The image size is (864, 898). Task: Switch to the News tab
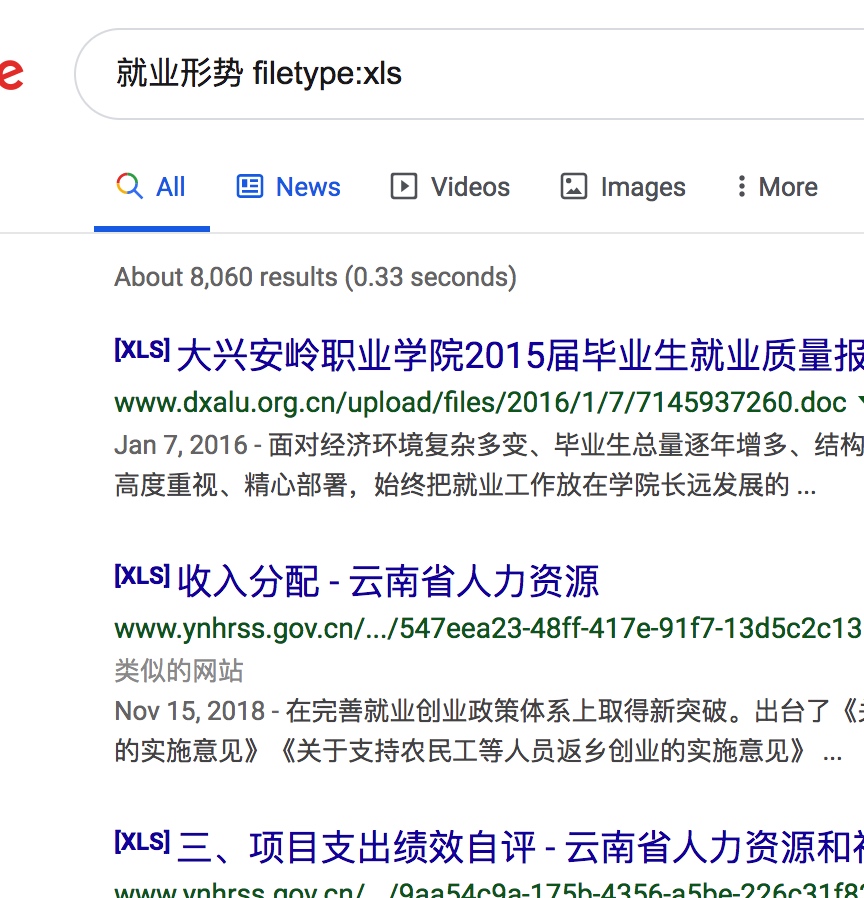[308, 187]
